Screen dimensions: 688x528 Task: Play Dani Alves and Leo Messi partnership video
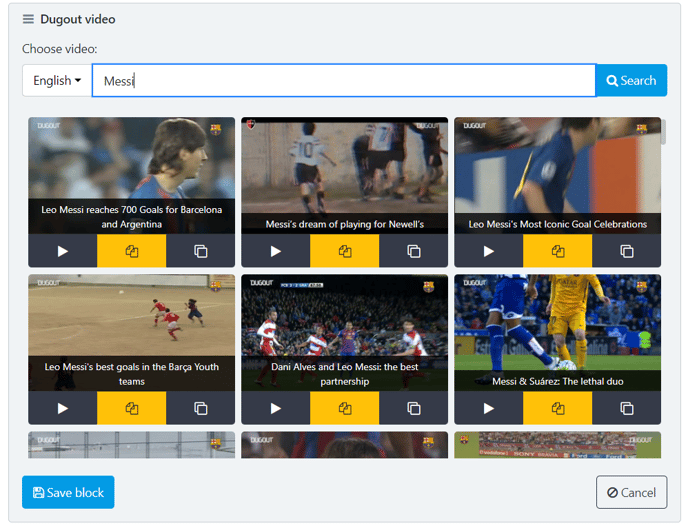coord(276,408)
